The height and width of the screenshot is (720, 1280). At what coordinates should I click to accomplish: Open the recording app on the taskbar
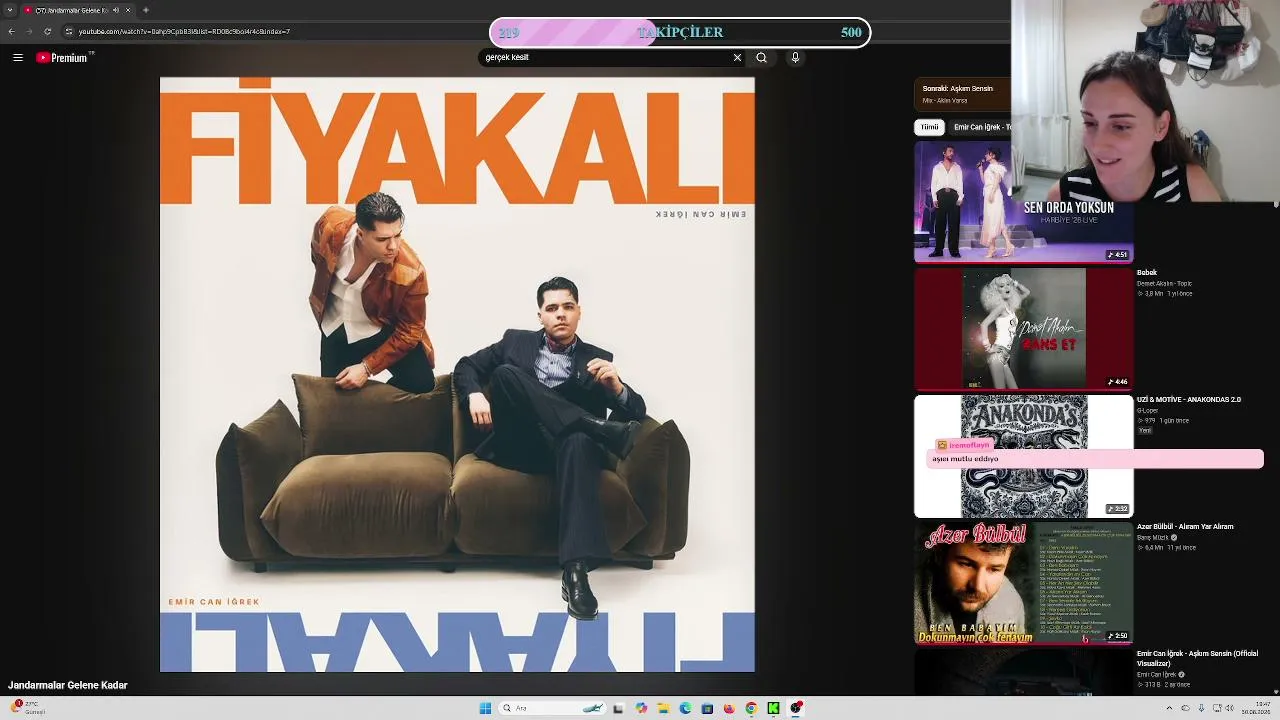coord(796,708)
